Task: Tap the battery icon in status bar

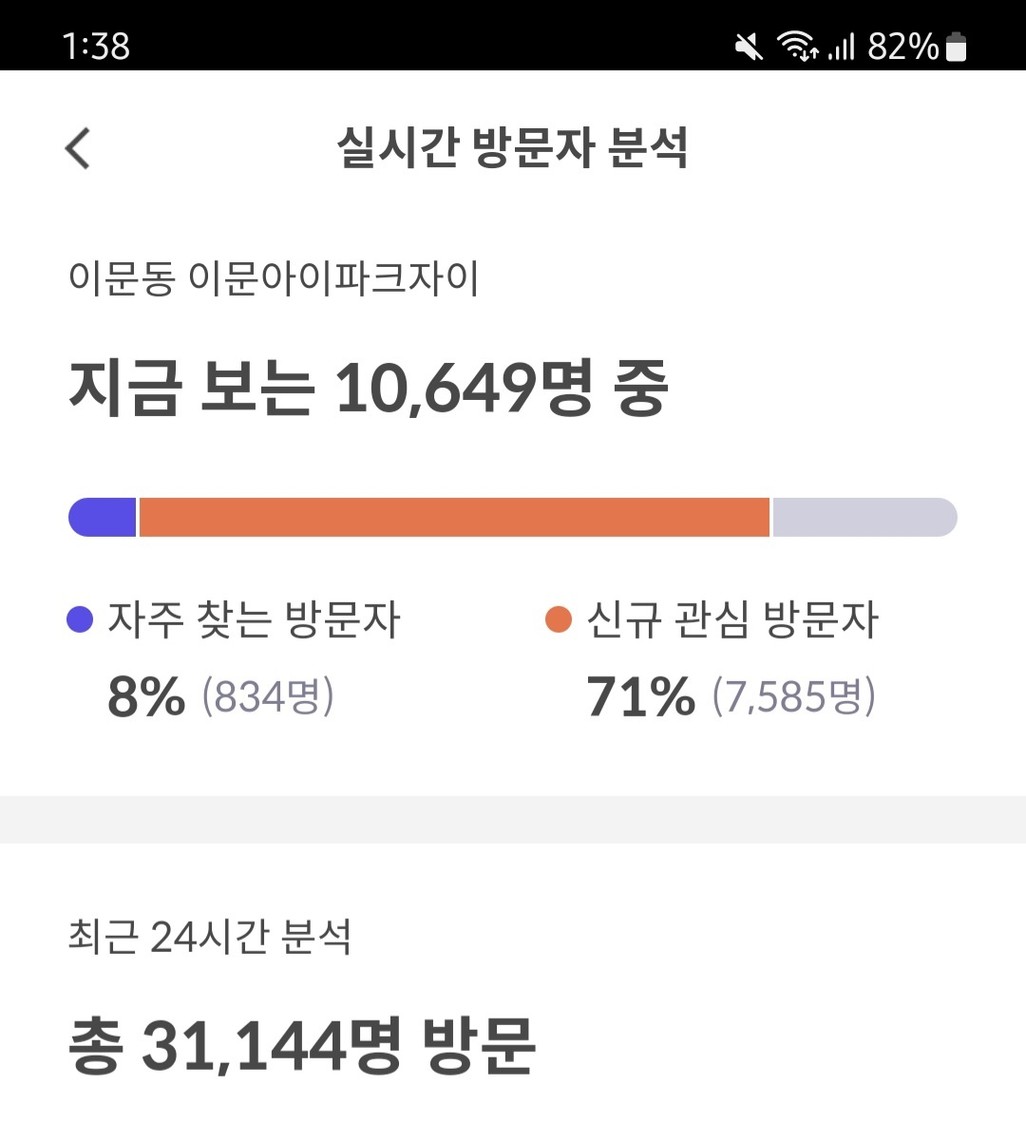Action: coord(955,47)
